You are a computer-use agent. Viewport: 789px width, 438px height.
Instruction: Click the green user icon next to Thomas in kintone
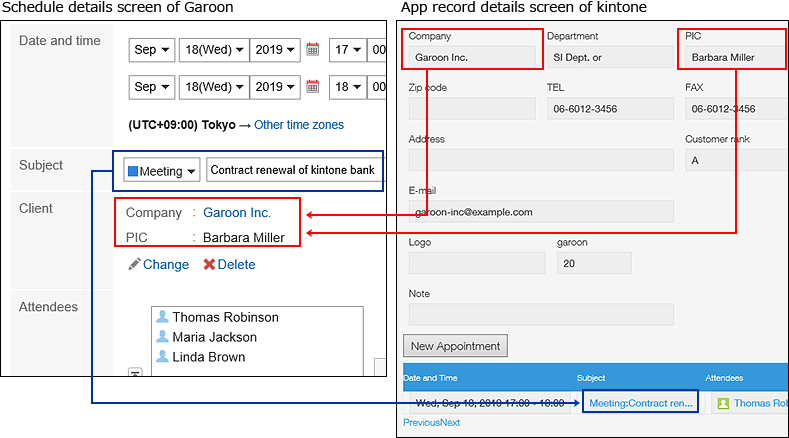723,403
